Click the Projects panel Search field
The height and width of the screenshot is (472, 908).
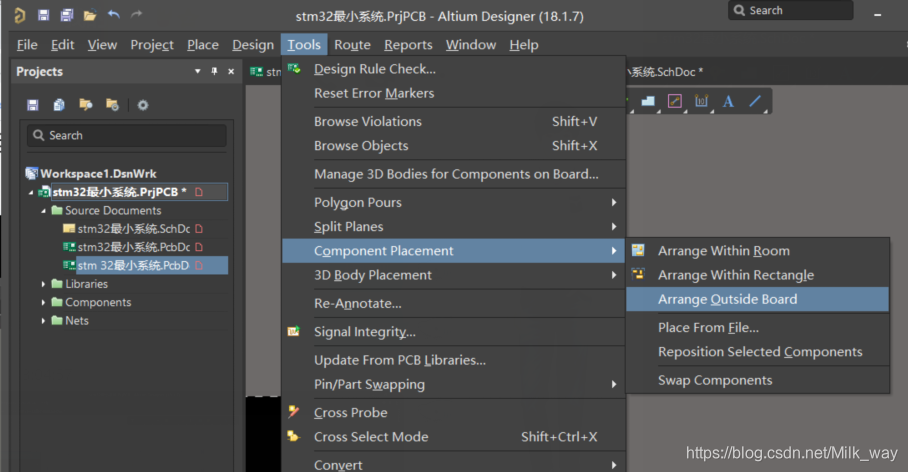pos(126,136)
